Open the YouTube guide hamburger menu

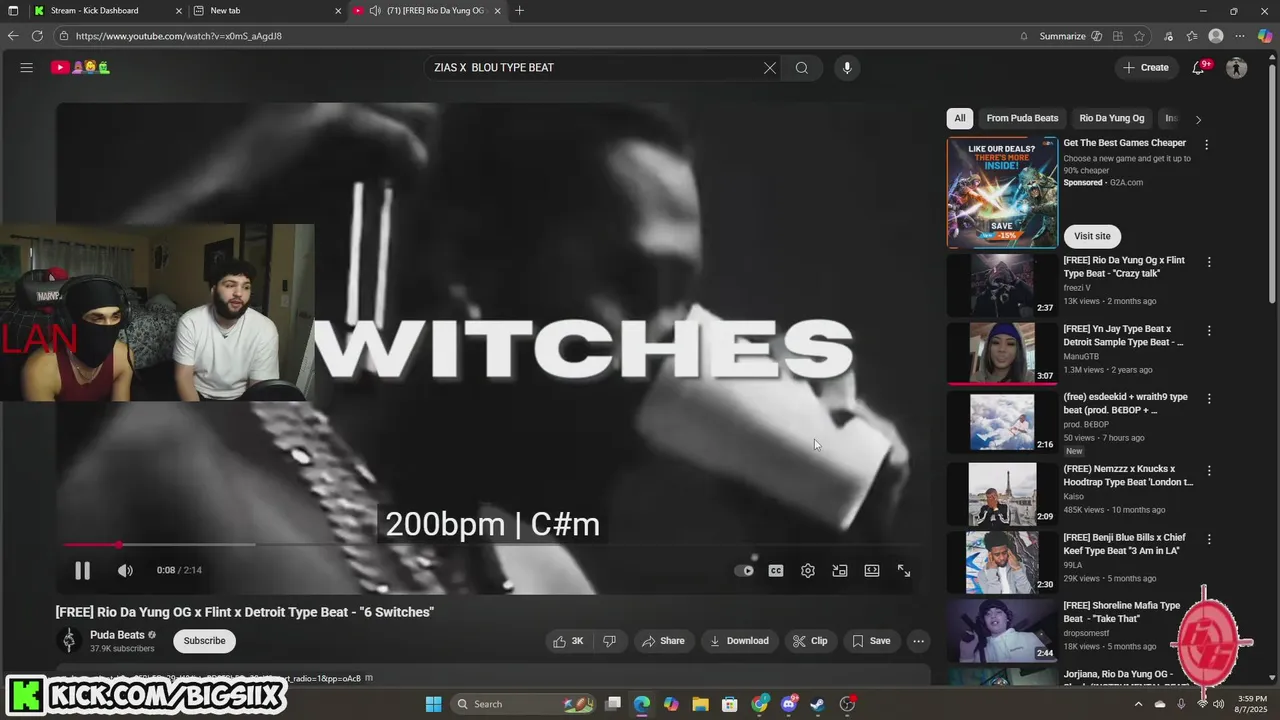[27, 68]
